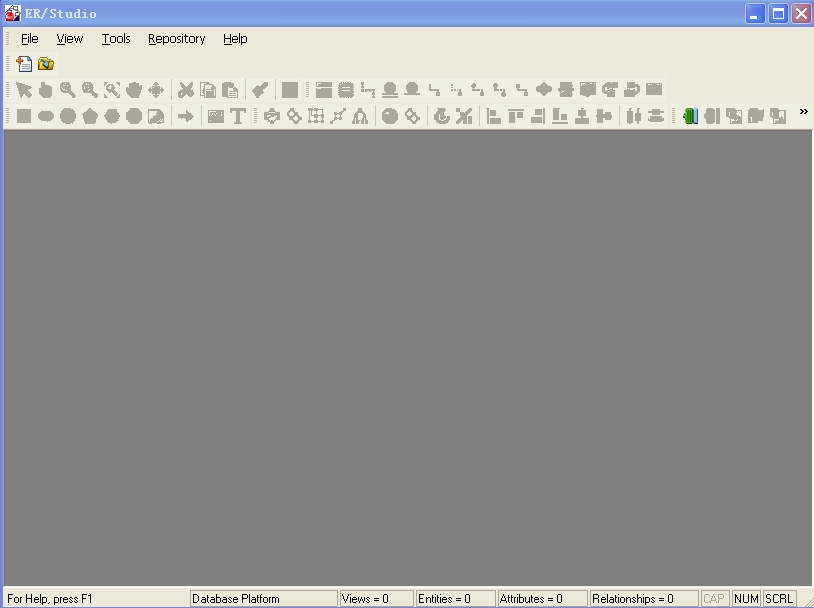The width and height of the screenshot is (814, 608).
Task: Click the circular rotate icon
Action: pos(442,116)
